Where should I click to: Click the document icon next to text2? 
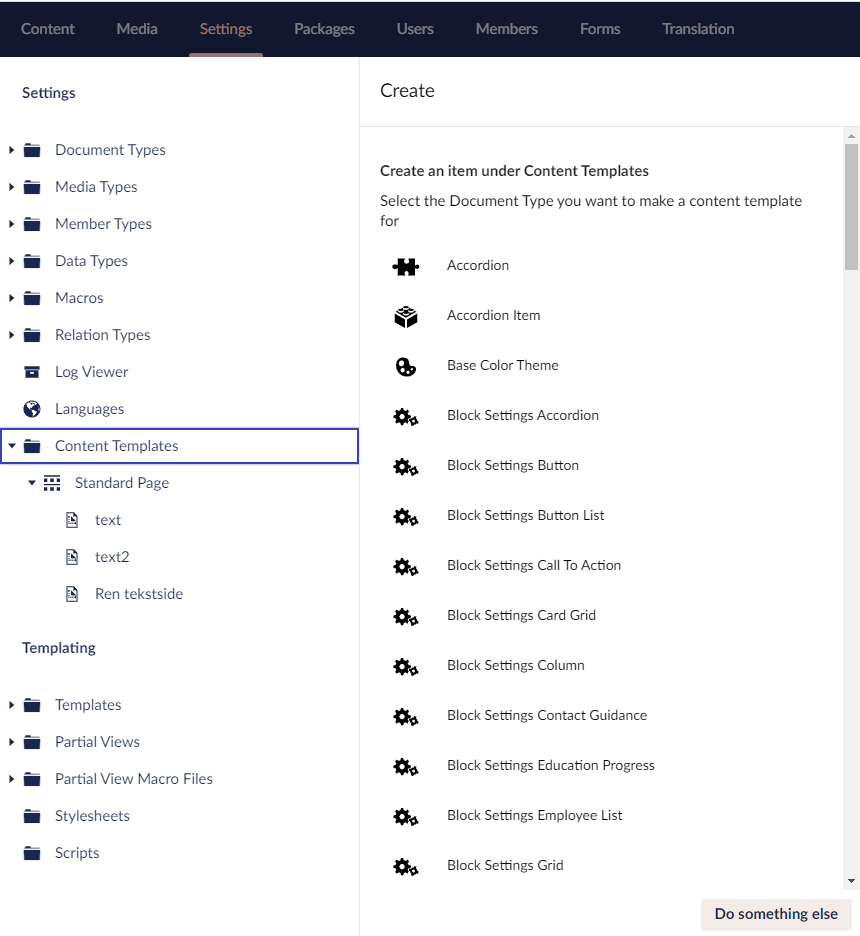[72, 557]
